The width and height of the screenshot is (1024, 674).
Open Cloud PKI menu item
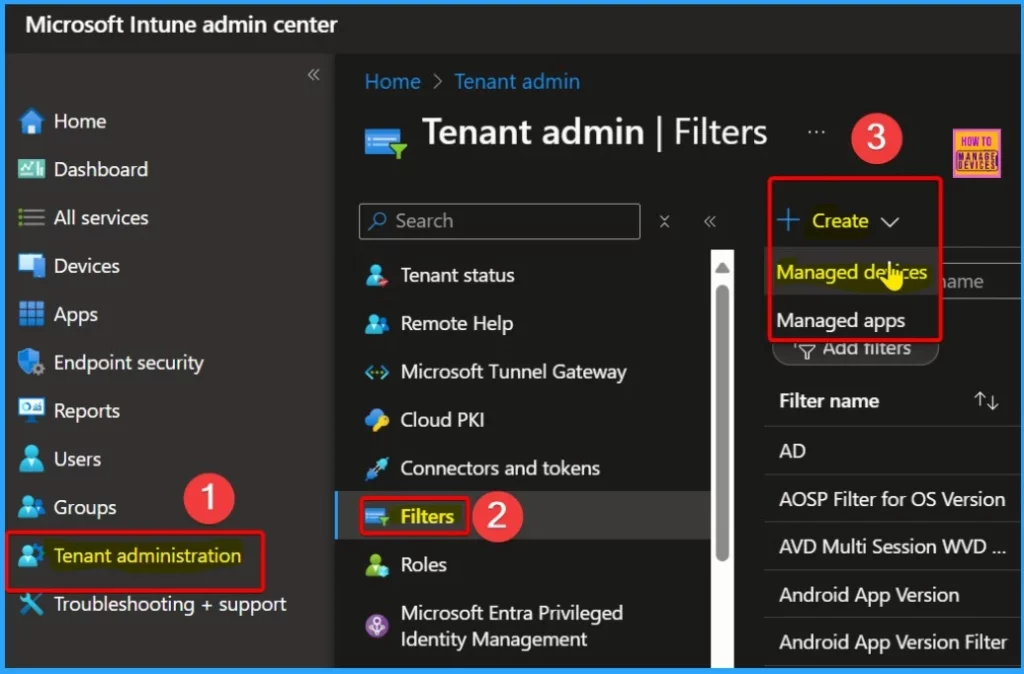pos(442,420)
